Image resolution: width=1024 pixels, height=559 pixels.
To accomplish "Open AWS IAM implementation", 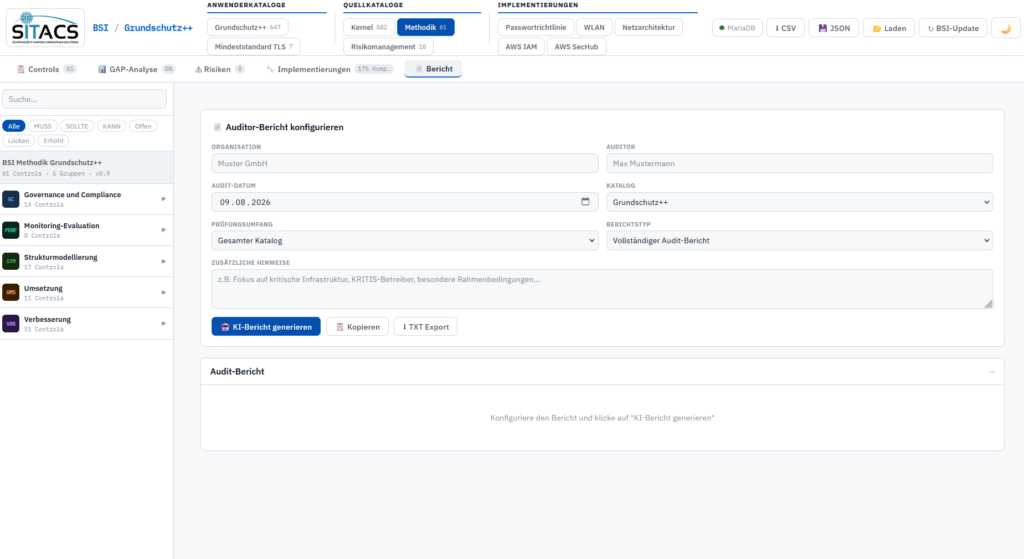I will pyautogui.click(x=521, y=46).
